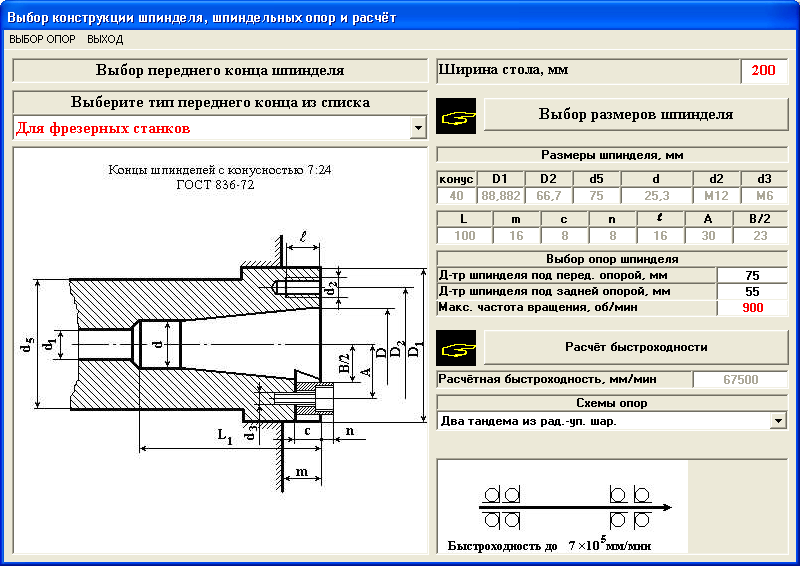Click the bearing arrangement scheme picture
Image resolution: width=800 pixels, height=566 pixels.
pos(563,507)
